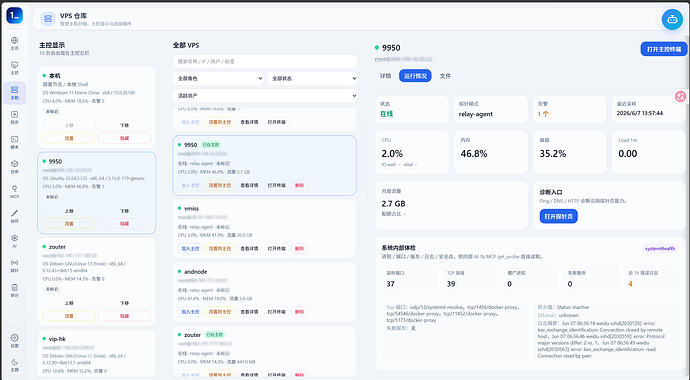The height and width of the screenshot is (380, 690).
Task: Click 隐藏 on the 9950 main-control card
Action: pyautogui.click(x=125, y=223)
